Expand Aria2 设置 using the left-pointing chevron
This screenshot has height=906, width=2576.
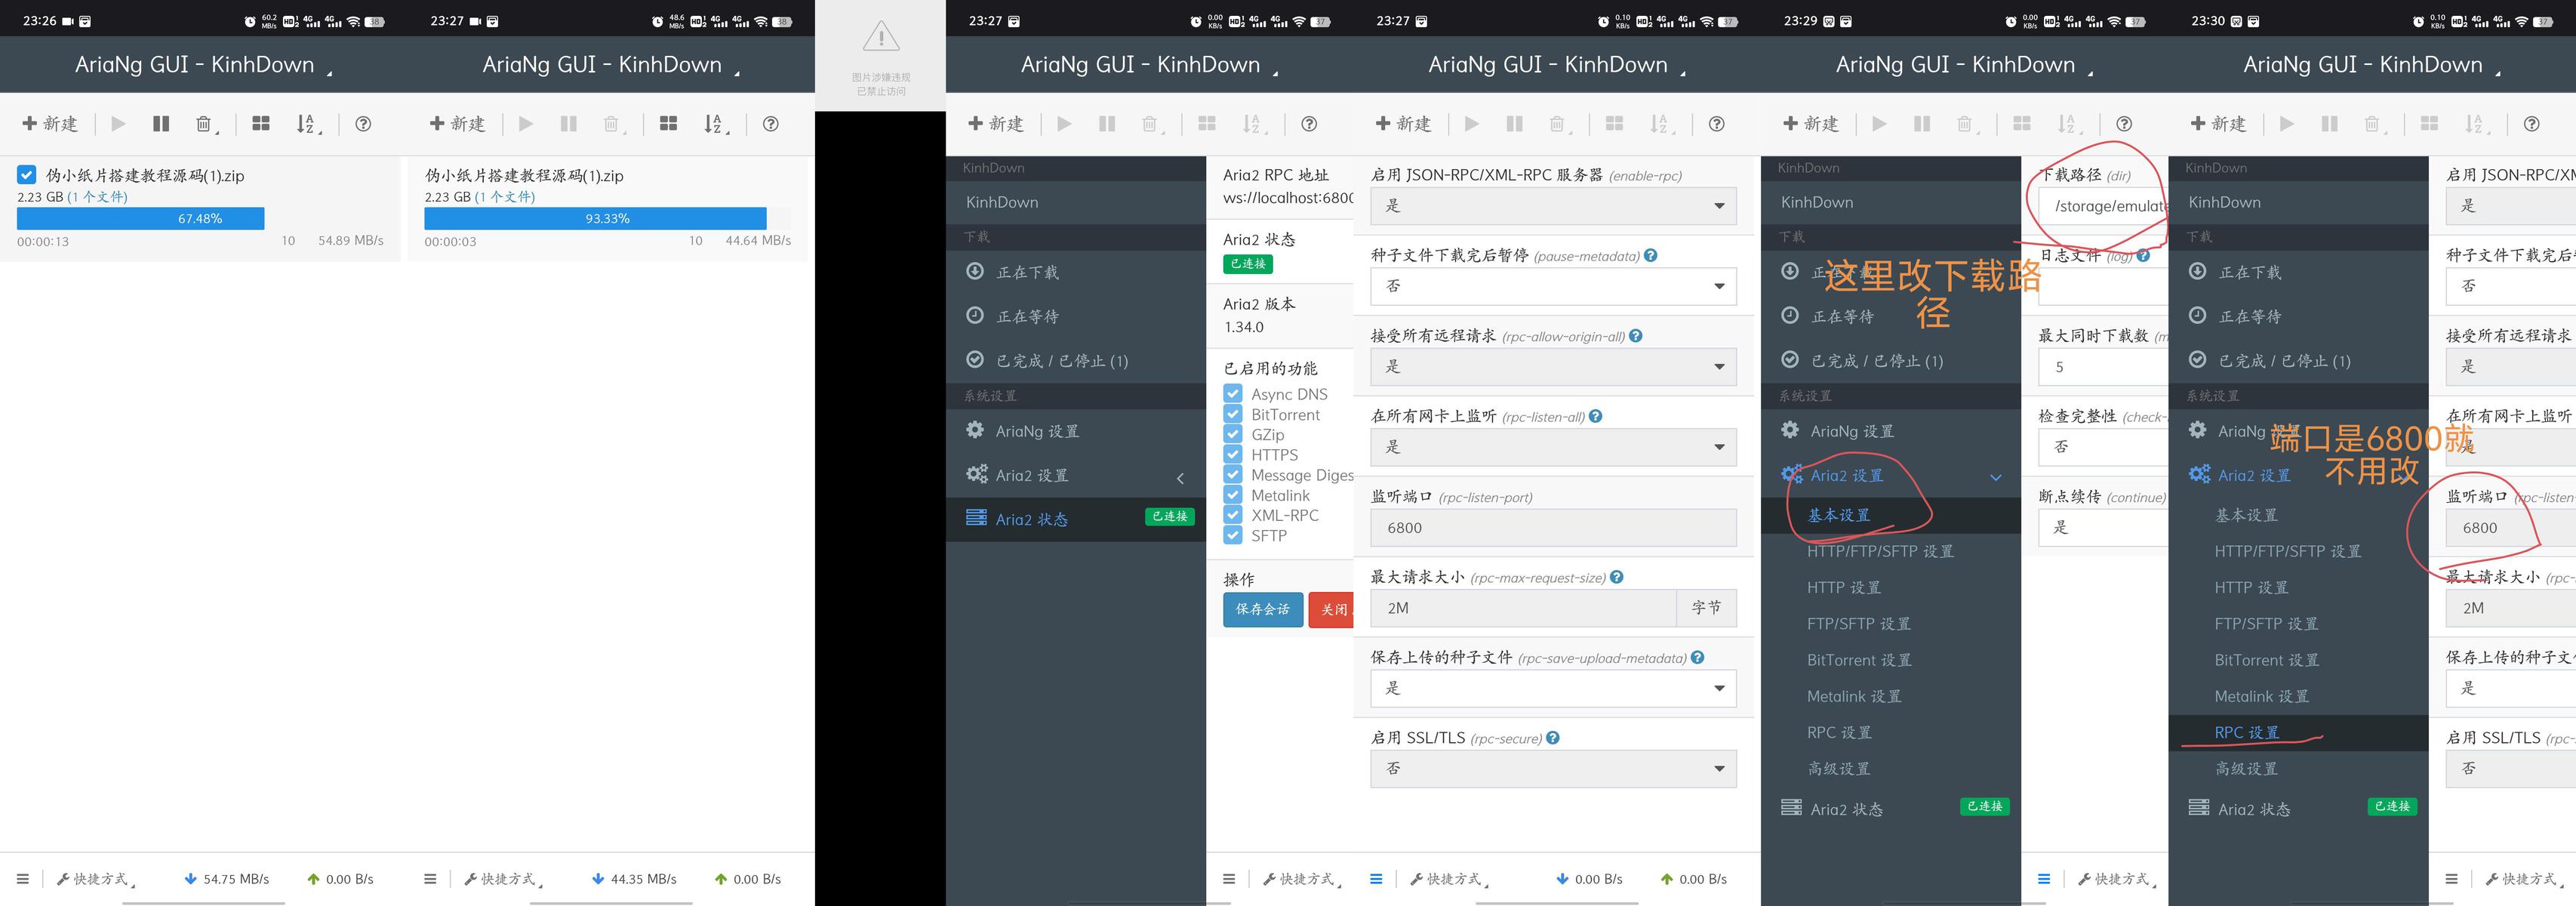pyautogui.click(x=1180, y=478)
